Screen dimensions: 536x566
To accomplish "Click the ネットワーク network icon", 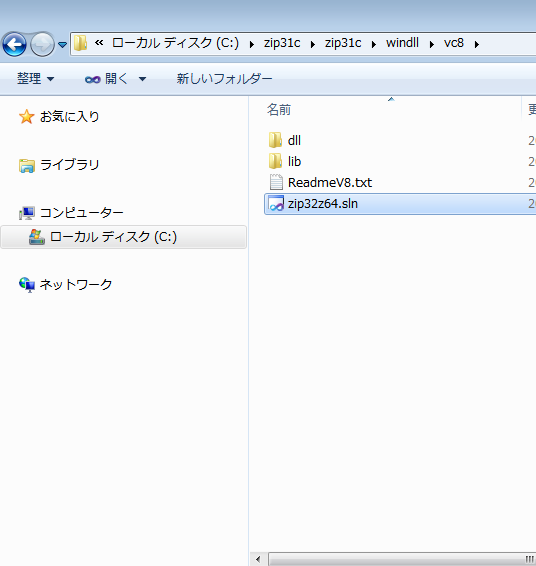I will point(27,285).
